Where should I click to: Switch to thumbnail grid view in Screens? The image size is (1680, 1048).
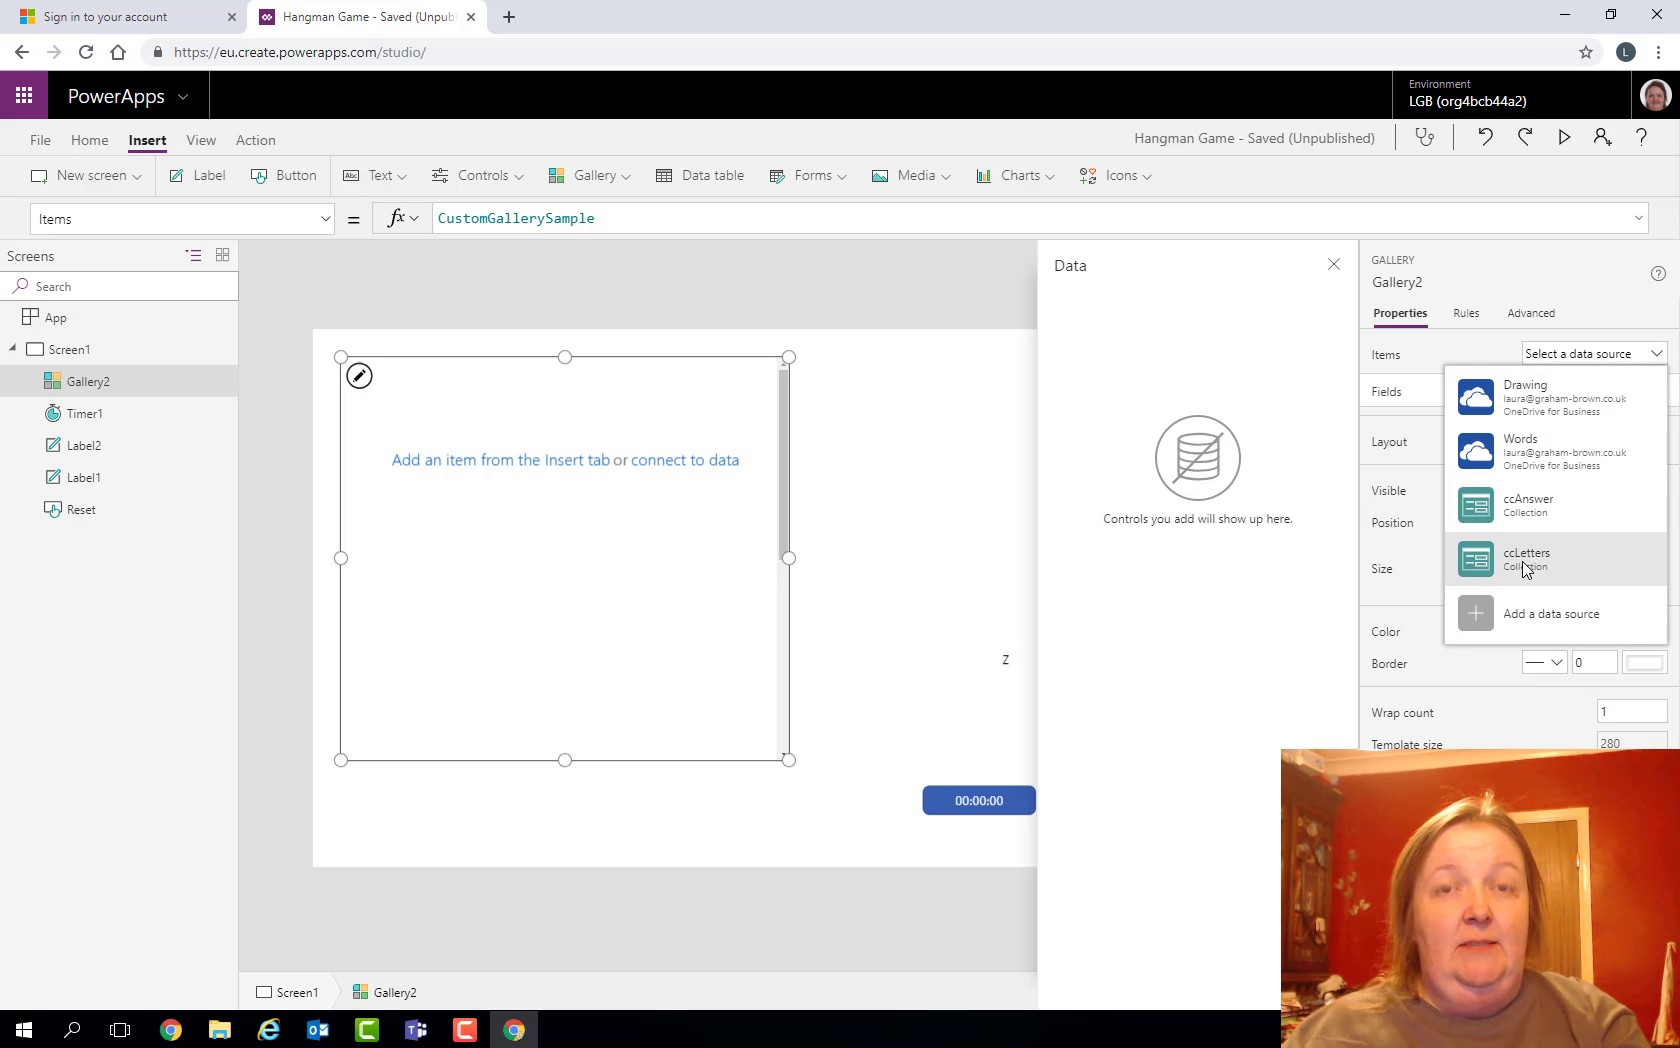click(222, 256)
